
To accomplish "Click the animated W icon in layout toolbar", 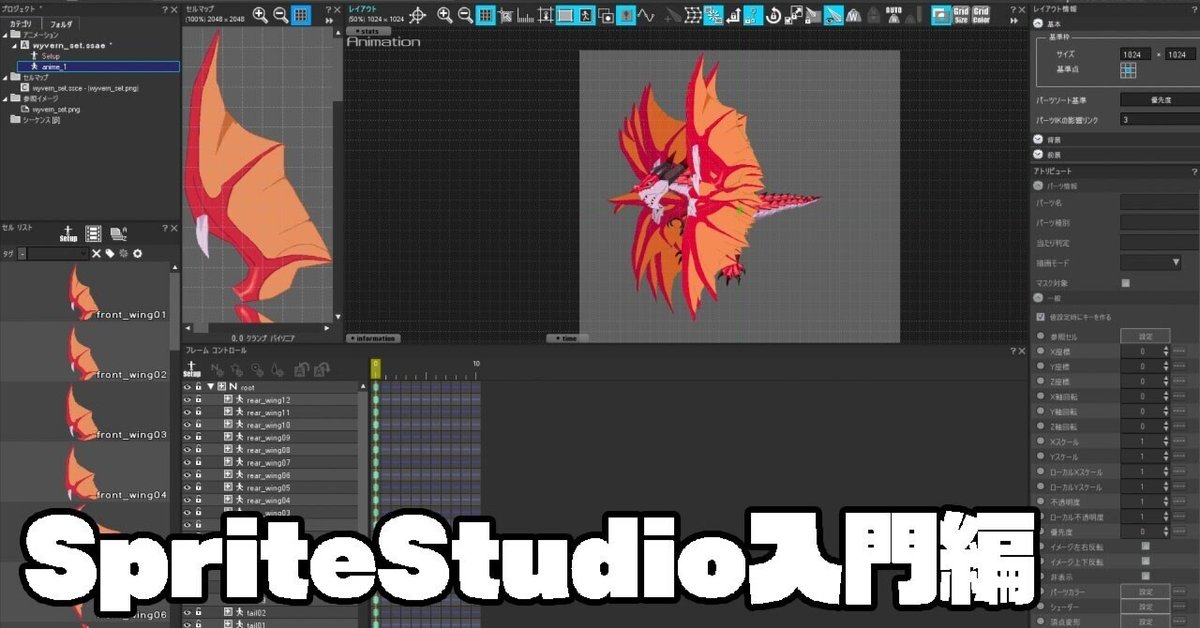I will (854, 15).
